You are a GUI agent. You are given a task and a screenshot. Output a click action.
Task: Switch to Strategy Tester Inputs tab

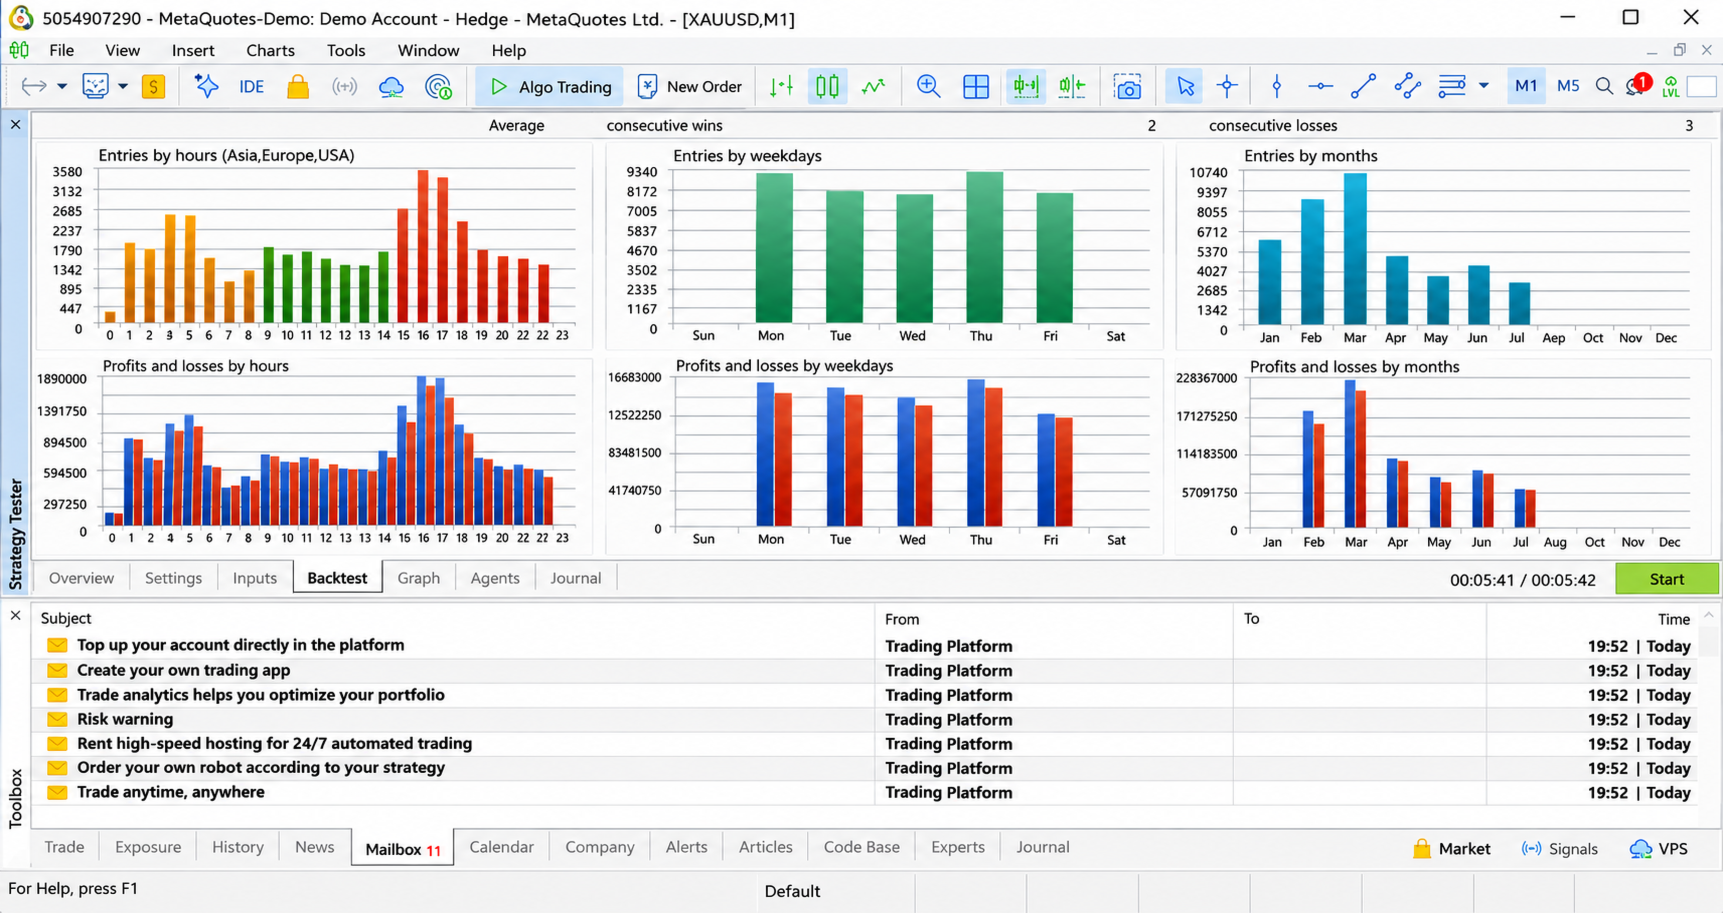254,578
